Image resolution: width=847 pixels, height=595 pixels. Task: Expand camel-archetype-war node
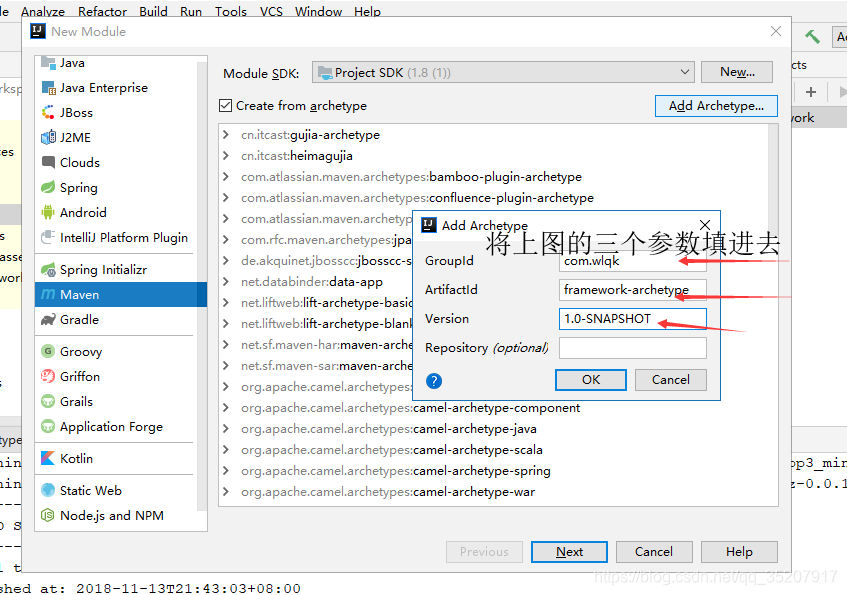(226, 492)
